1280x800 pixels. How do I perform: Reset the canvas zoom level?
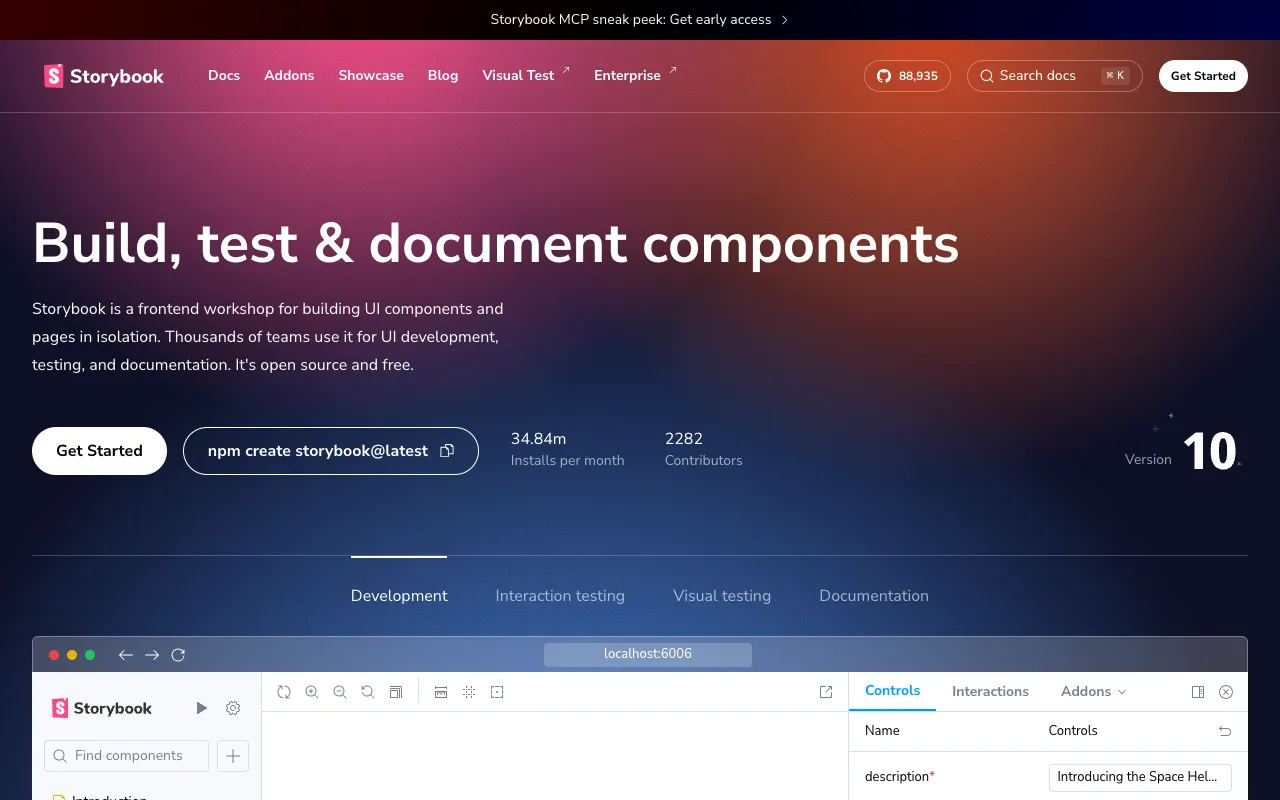368,691
